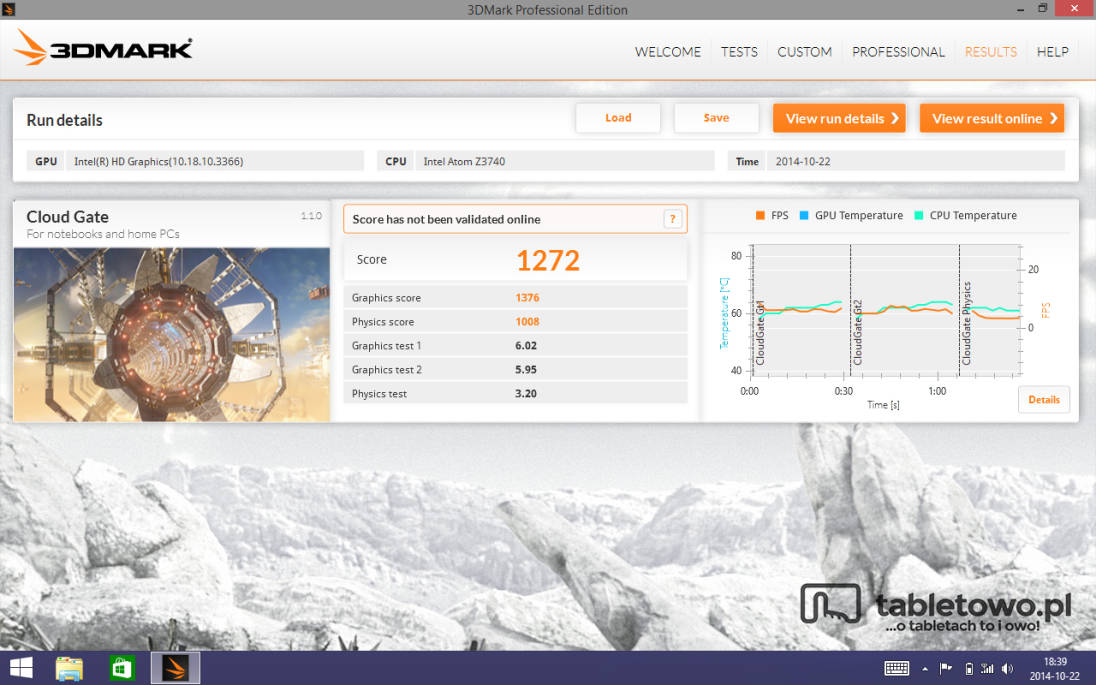
Task: Toggle the GPU Temperature legend swatch
Action: click(x=804, y=215)
